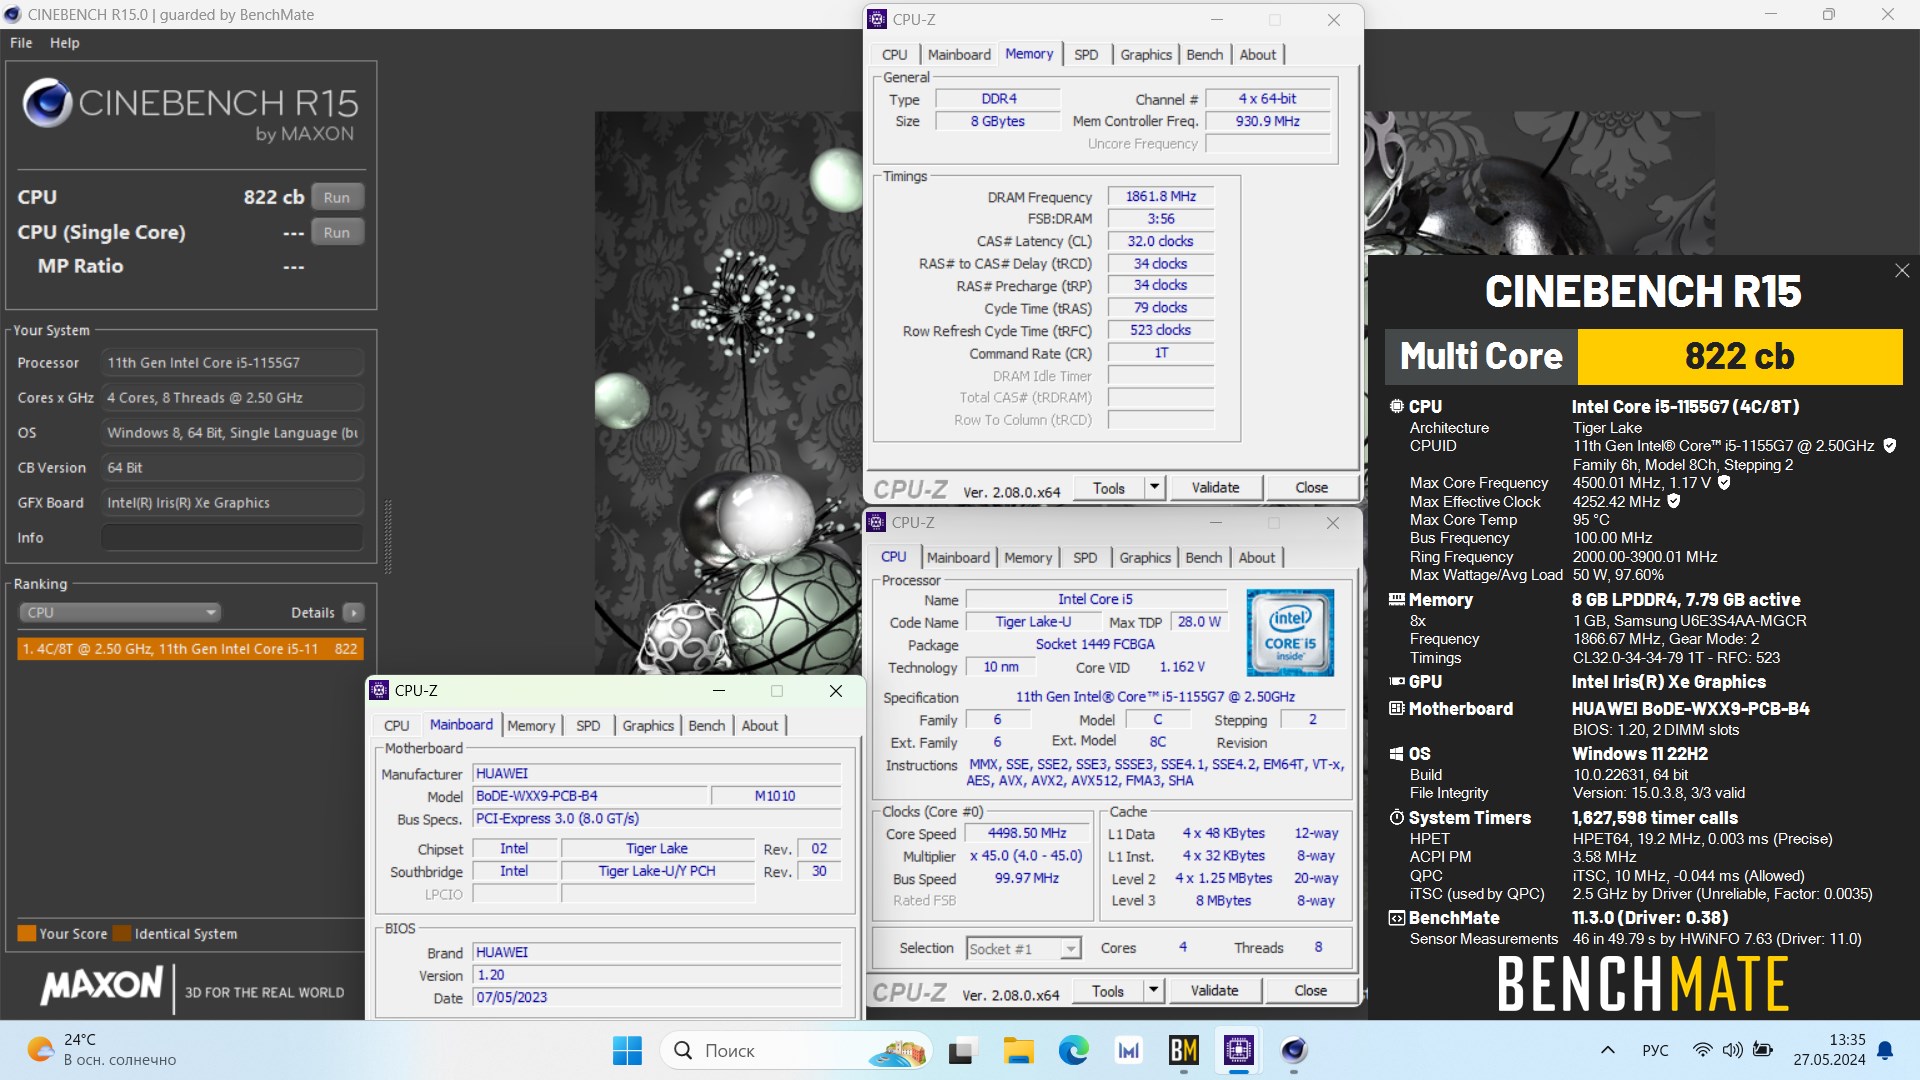Run the CPU multi-core benchmark
This screenshot has width=1920, height=1080.
click(x=337, y=197)
